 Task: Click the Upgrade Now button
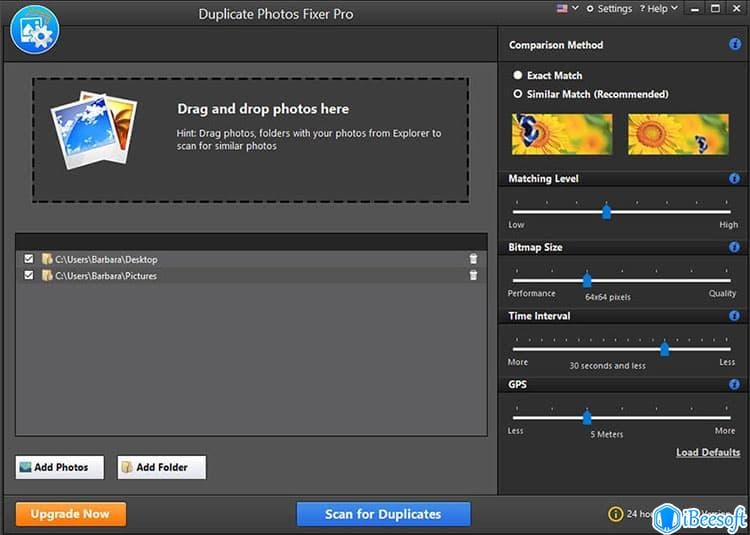(71, 514)
